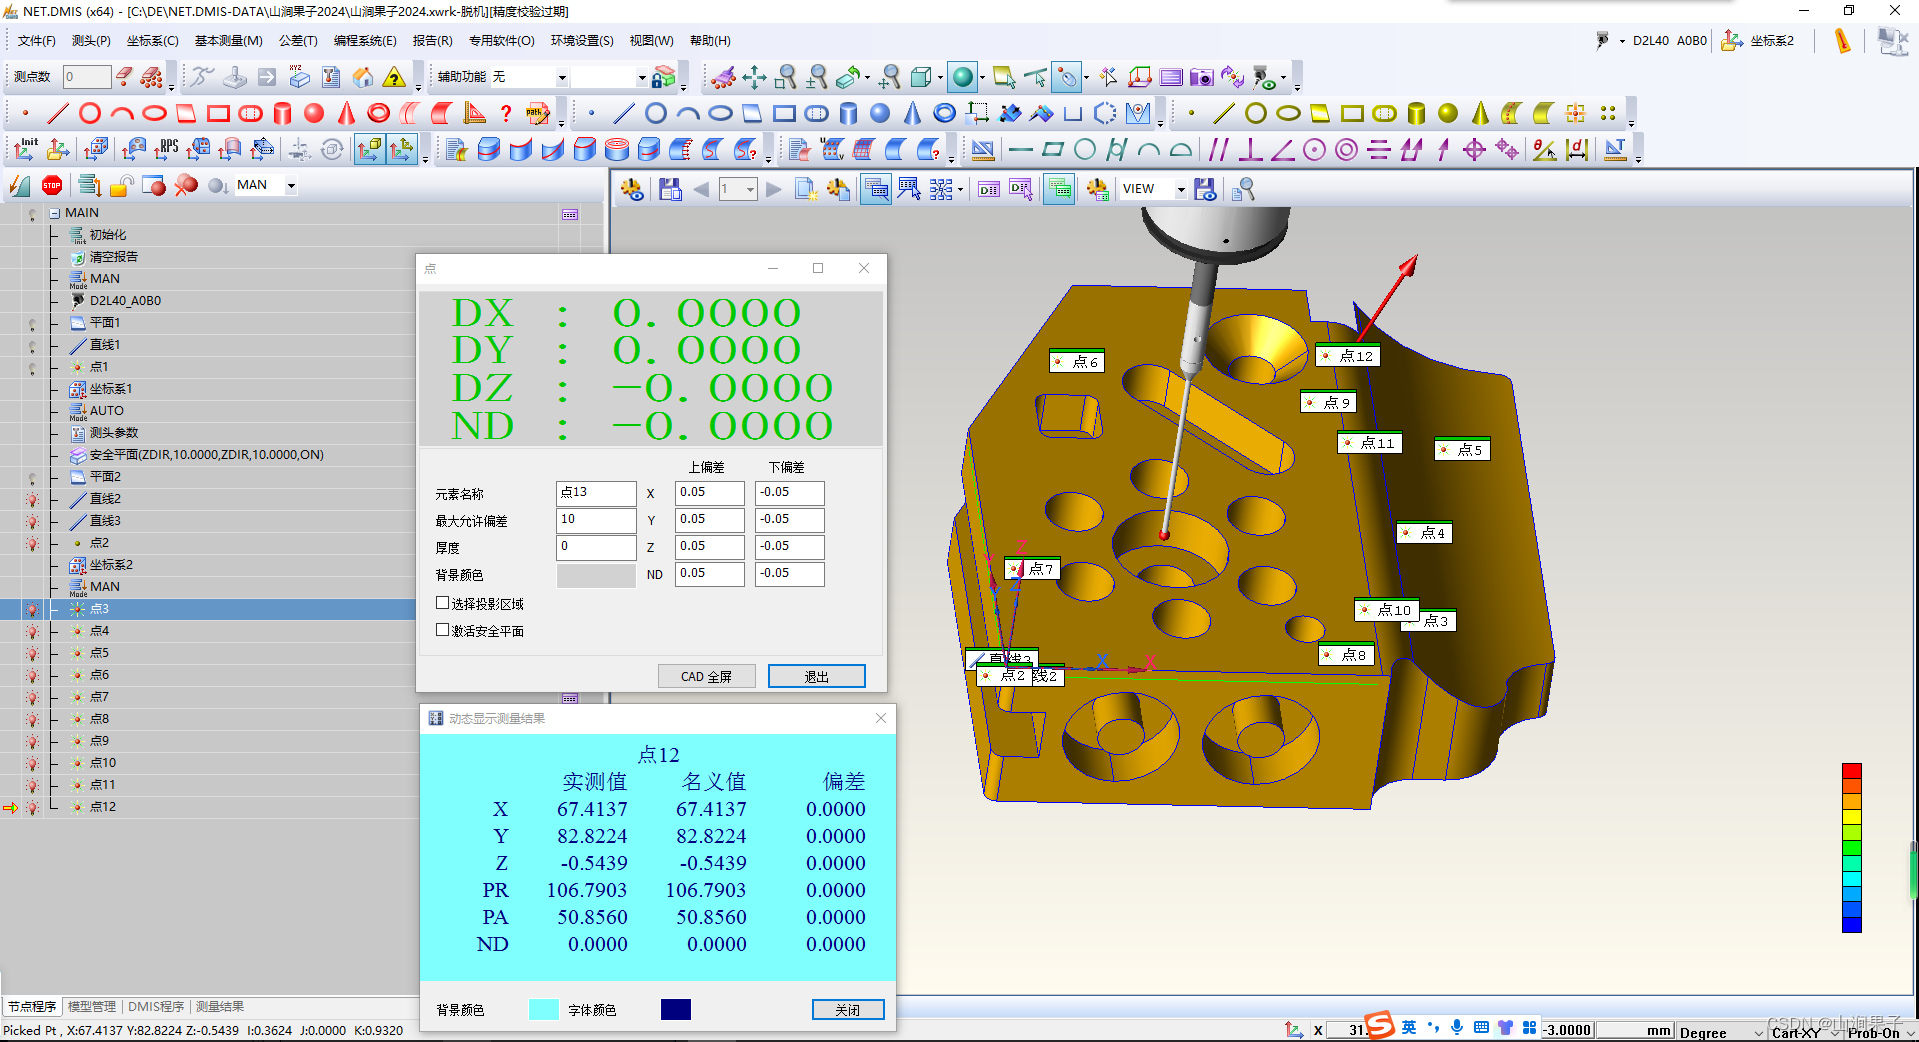Screen dimensions: 1919x1042
Task: Click the four-arrow pan view icon
Action: pos(754,77)
